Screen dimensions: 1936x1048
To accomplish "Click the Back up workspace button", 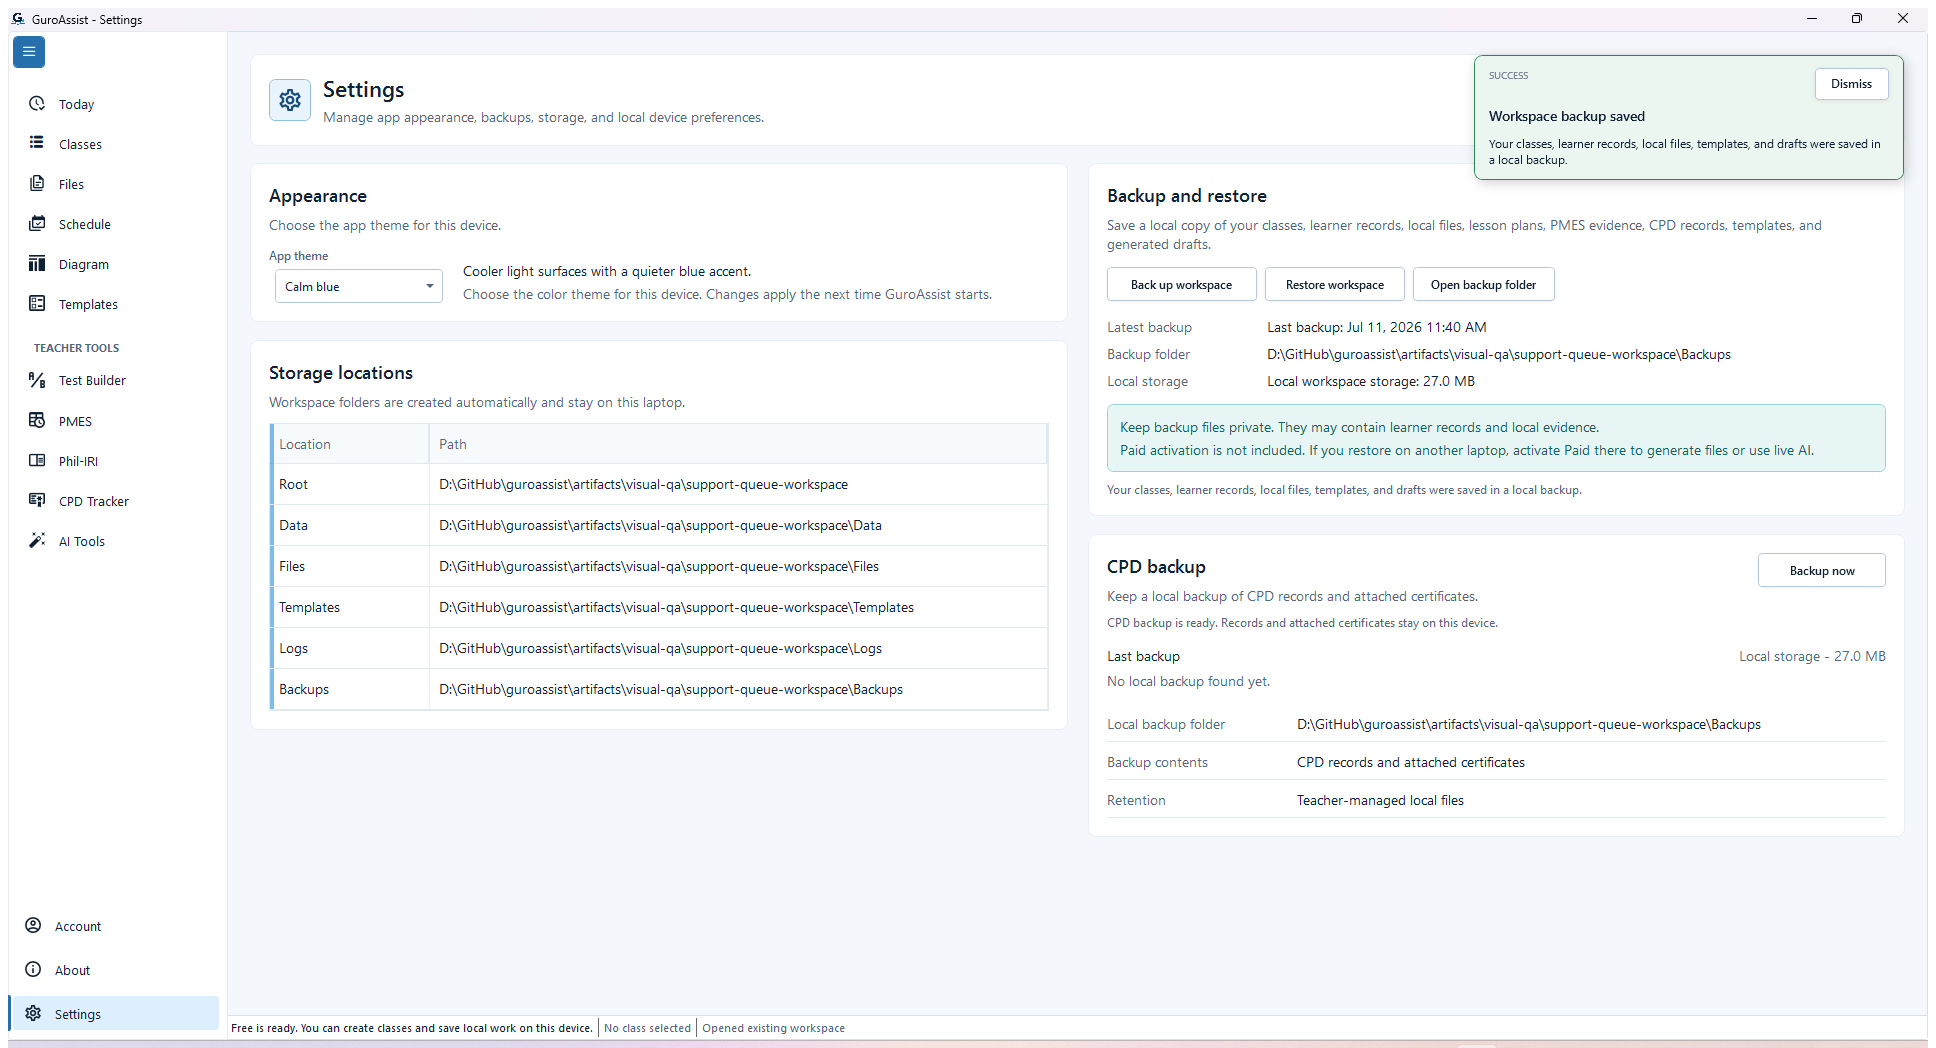I will pyautogui.click(x=1181, y=284).
